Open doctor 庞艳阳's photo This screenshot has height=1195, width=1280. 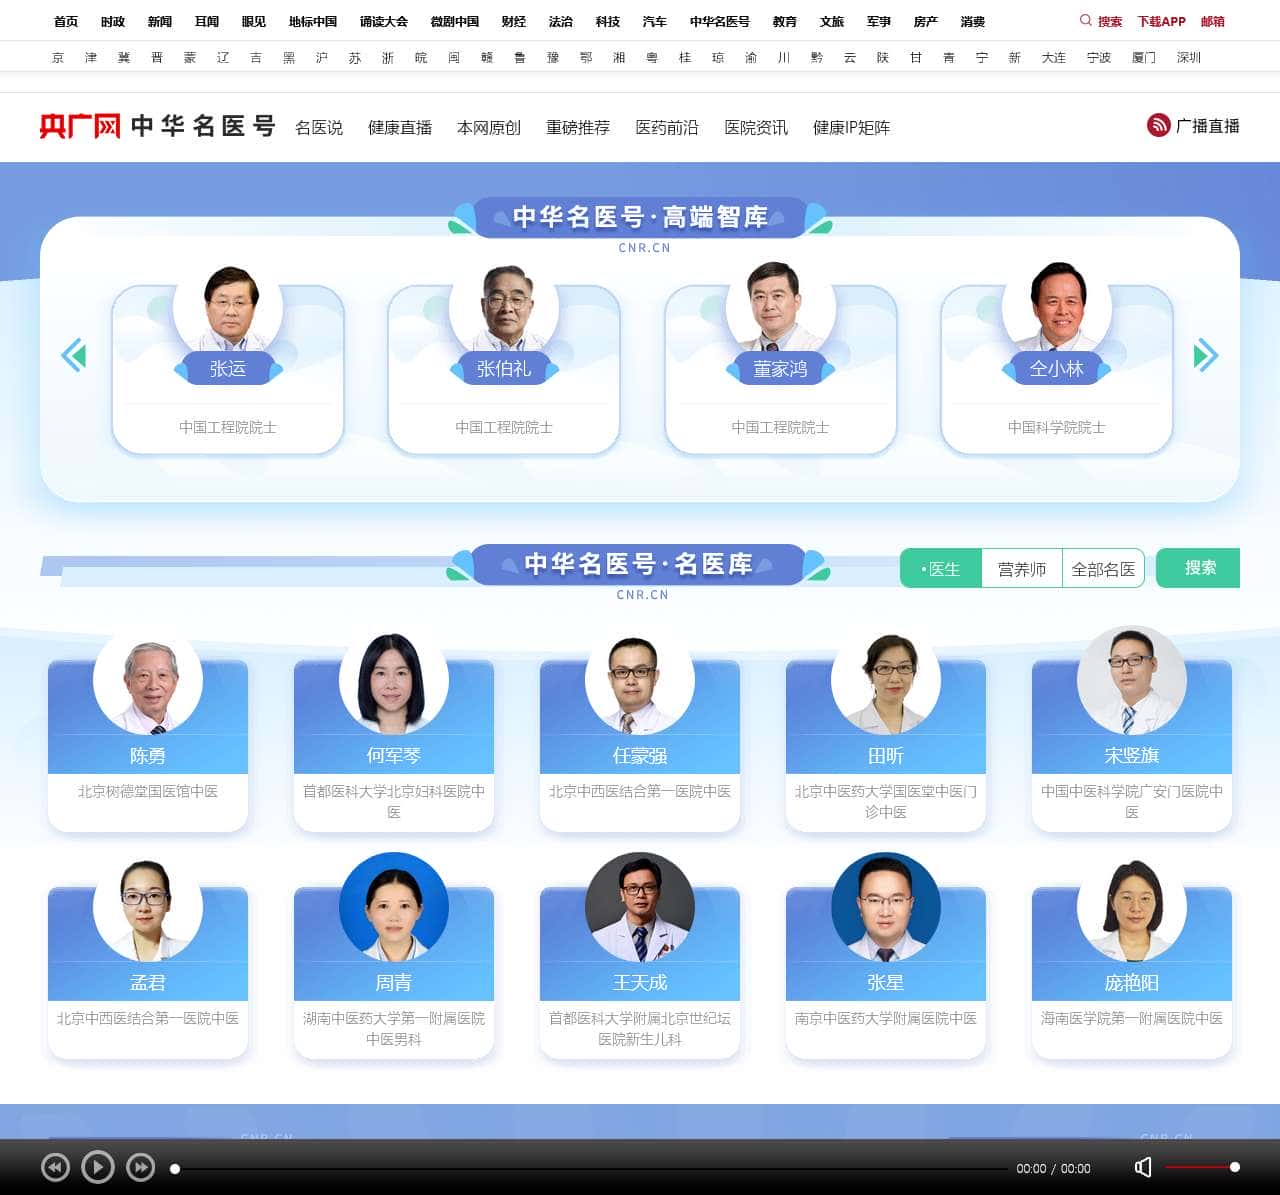[1132, 908]
